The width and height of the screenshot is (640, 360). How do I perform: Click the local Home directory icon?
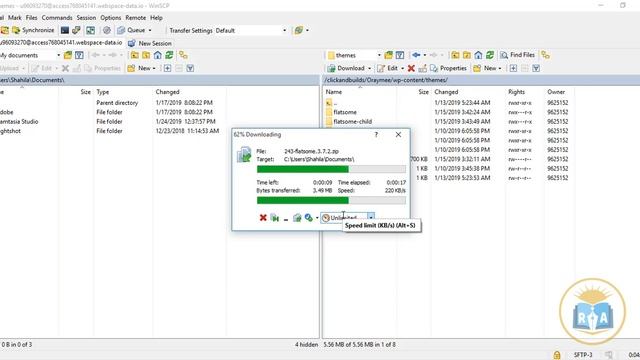[x=158, y=55]
